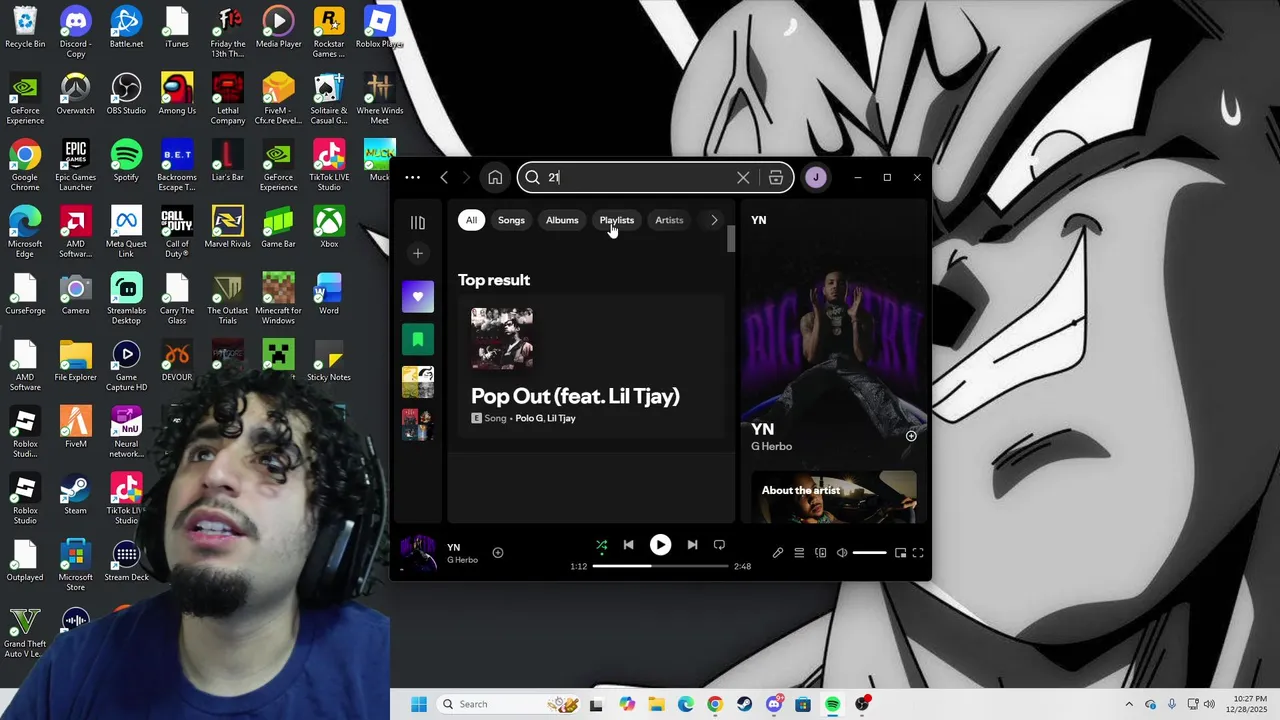
Task: Click inside the Spotify search input
Action: pos(640,177)
